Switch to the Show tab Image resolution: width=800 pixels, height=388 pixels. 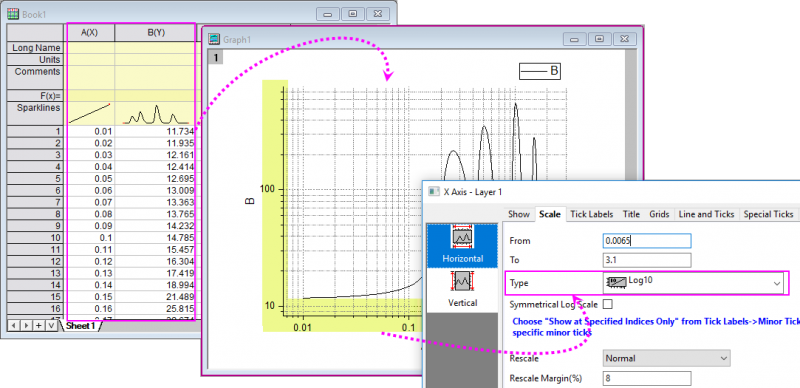point(518,214)
